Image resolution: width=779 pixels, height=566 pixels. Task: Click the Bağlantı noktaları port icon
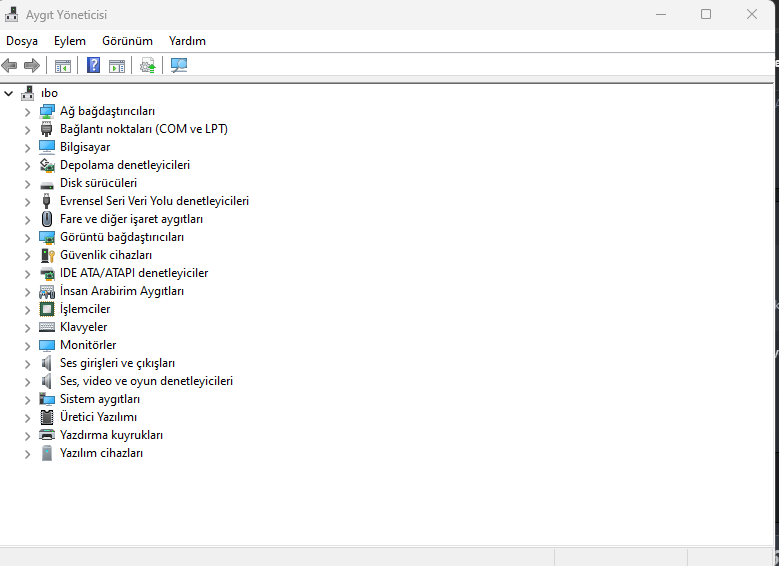[47, 129]
